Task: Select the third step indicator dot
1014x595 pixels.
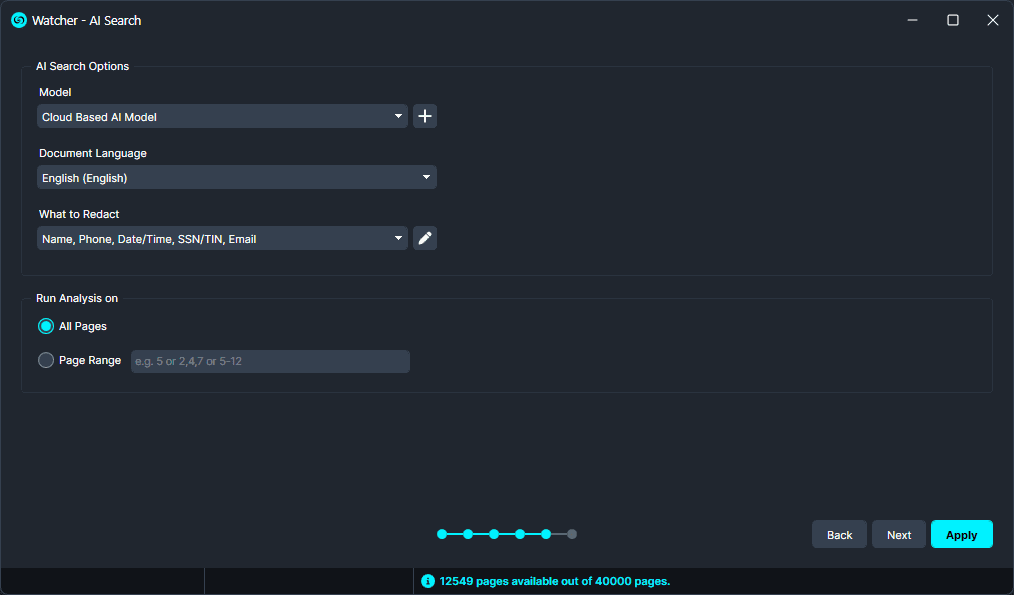Action: point(494,534)
